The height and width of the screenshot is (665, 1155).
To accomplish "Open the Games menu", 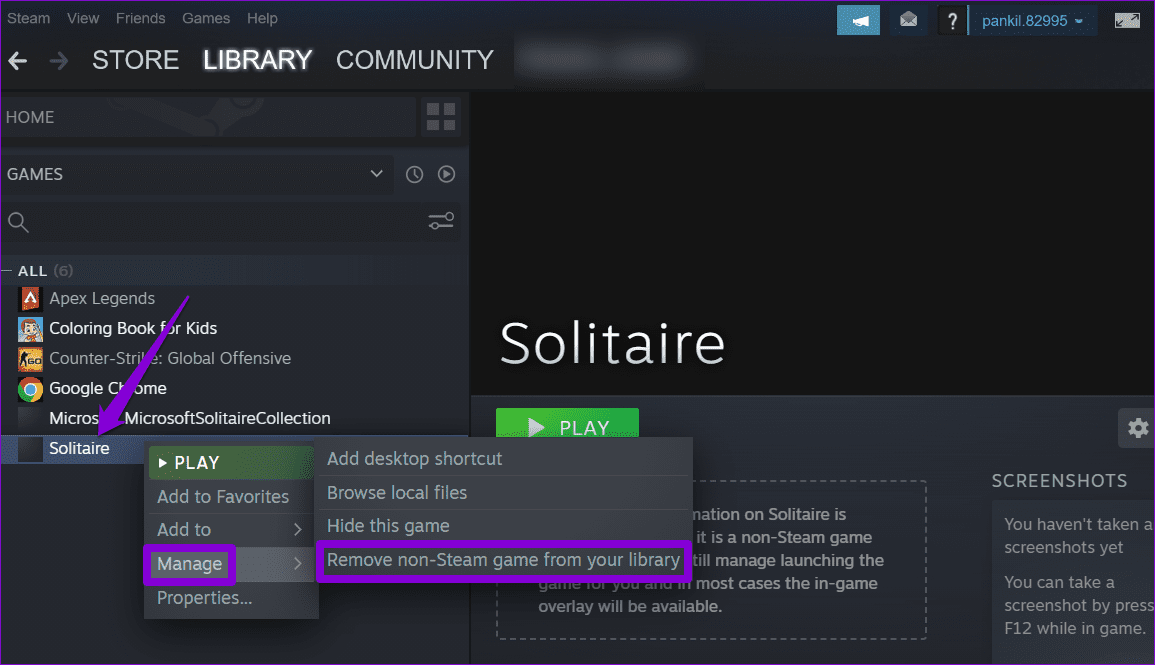I will click(x=206, y=18).
